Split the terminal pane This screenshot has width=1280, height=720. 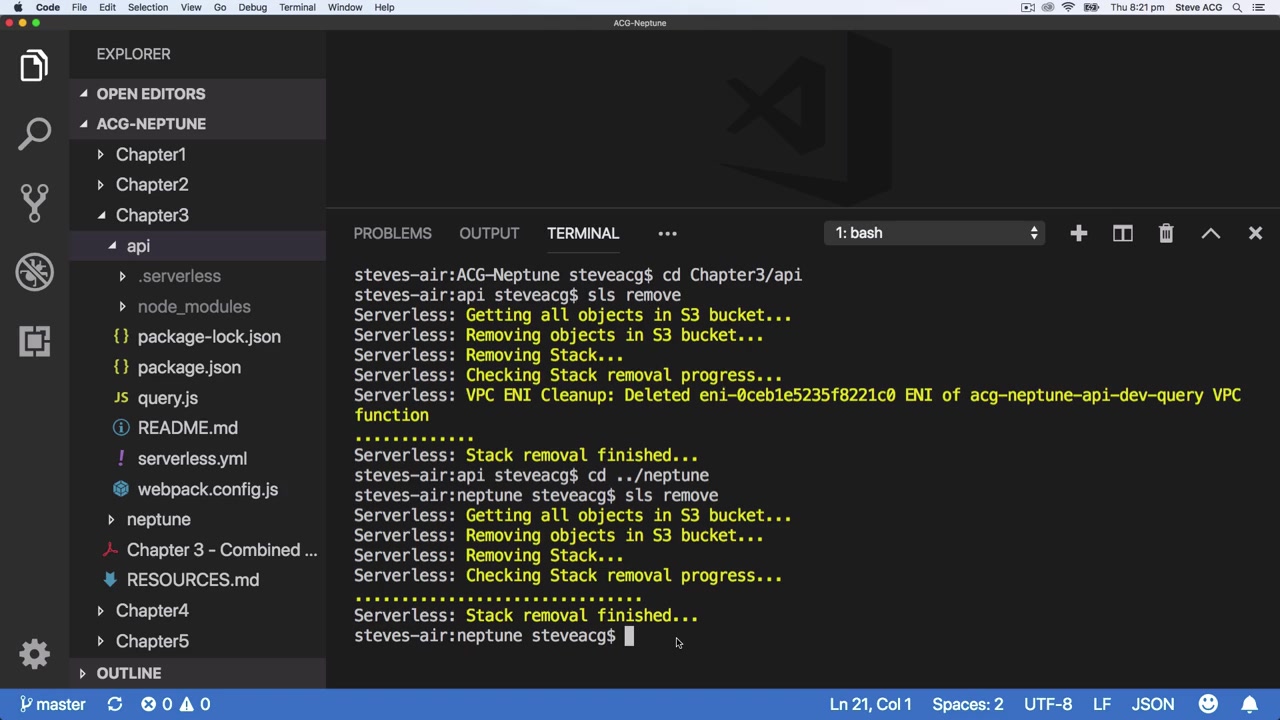pos(1122,233)
